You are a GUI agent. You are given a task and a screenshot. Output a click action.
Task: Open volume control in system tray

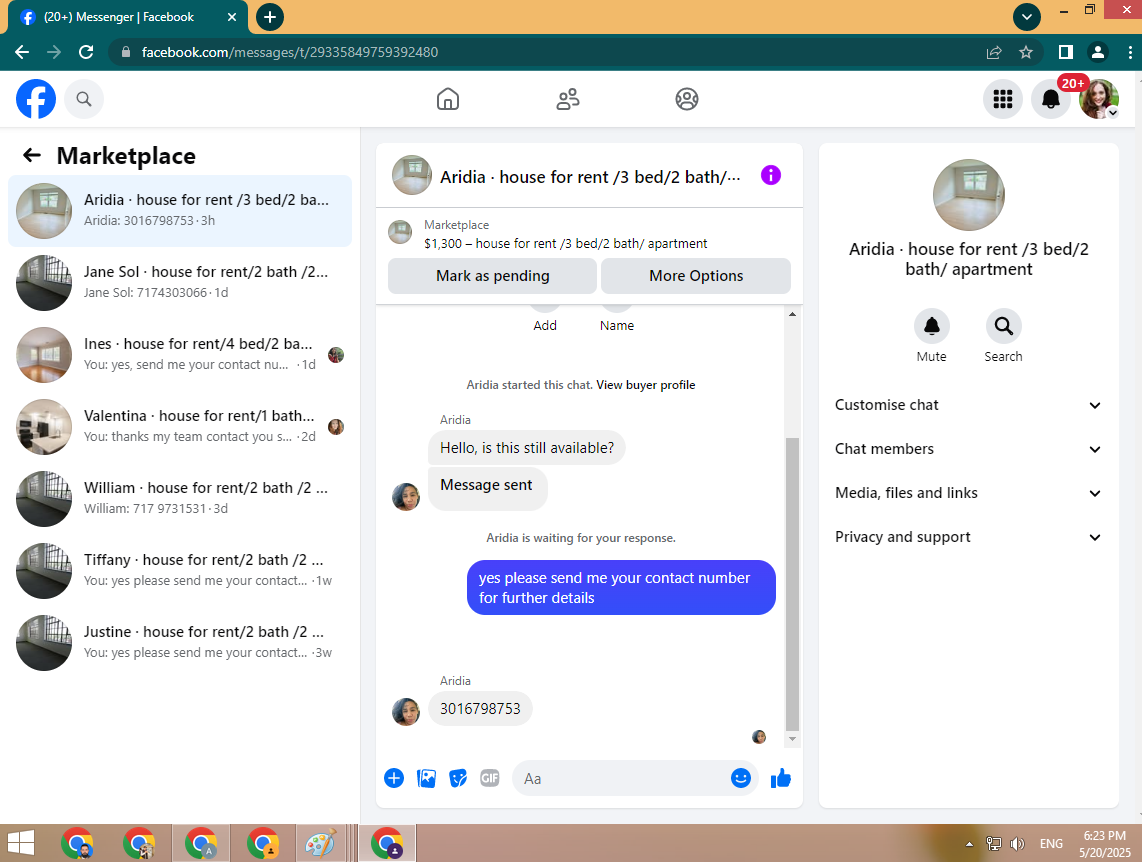coord(1017,844)
